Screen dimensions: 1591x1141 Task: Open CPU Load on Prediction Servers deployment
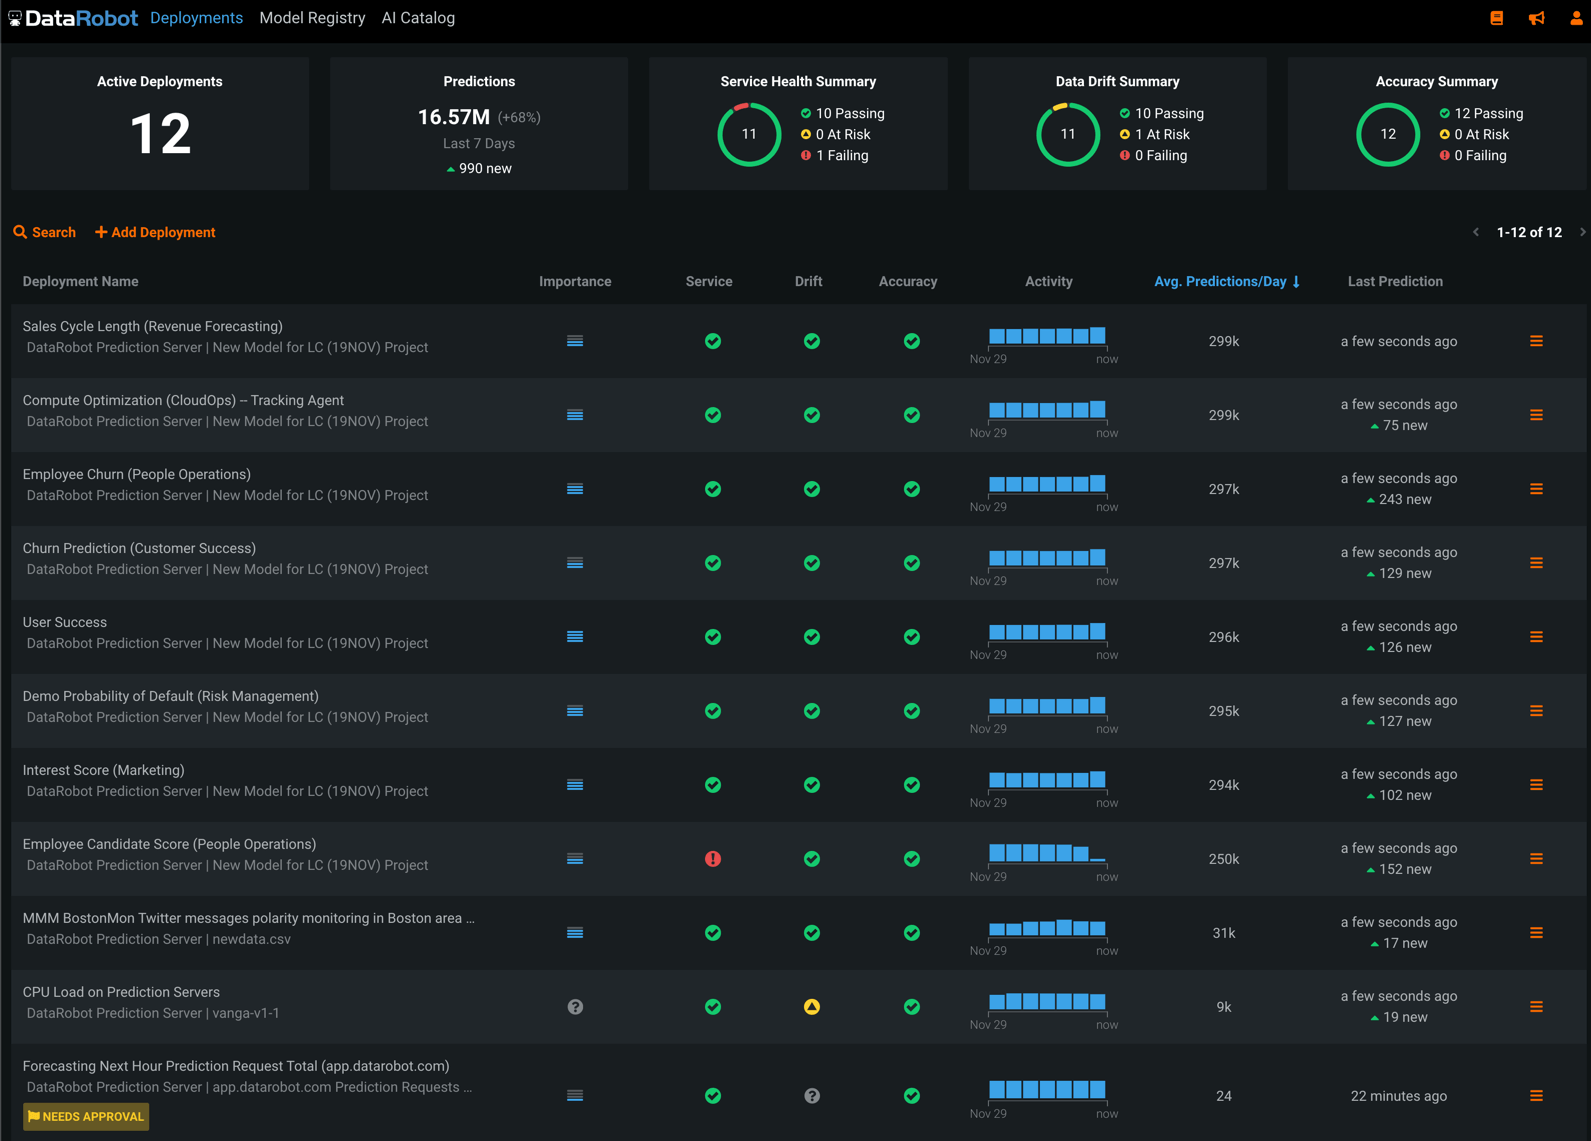coord(121,992)
